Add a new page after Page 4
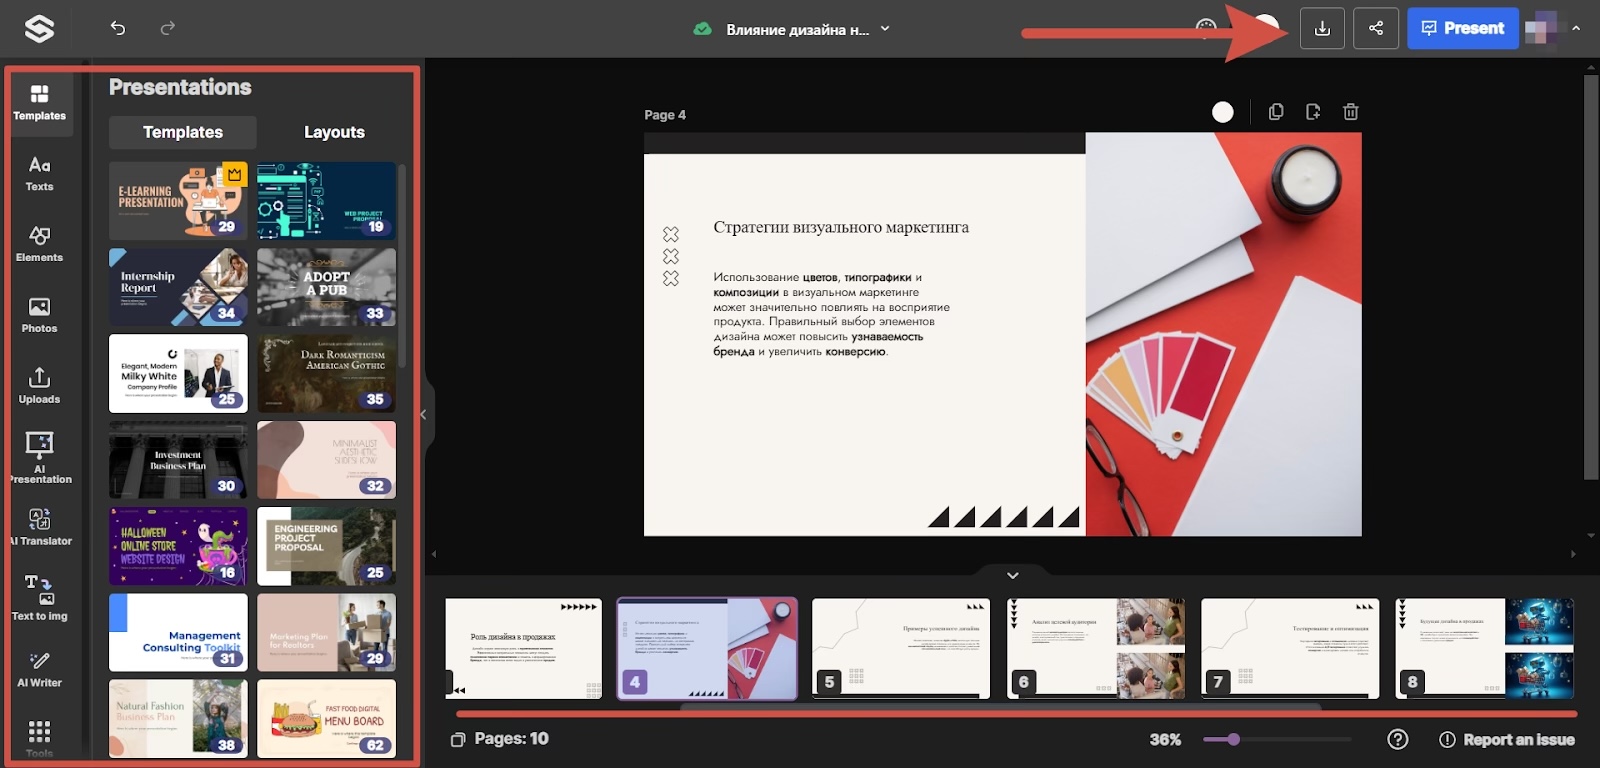 click(1313, 112)
